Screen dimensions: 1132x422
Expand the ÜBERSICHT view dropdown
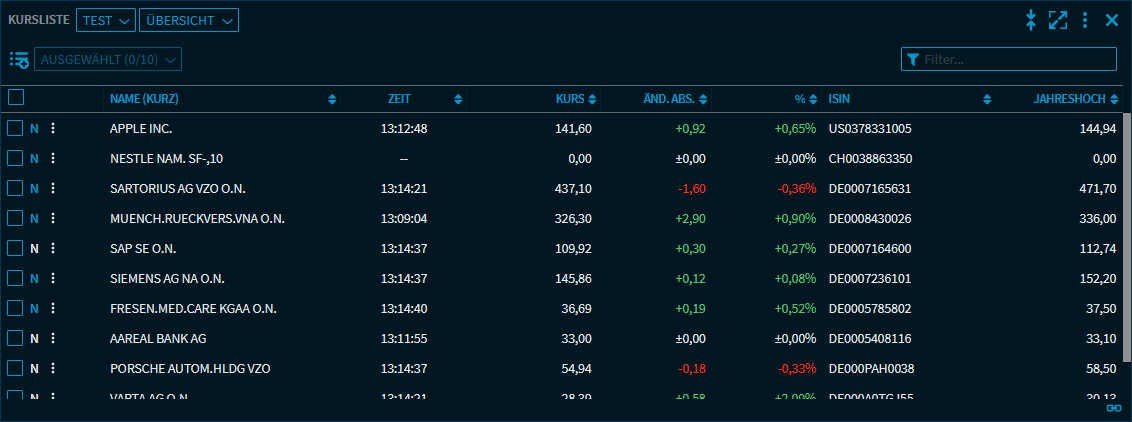click(x=188, y=20)
